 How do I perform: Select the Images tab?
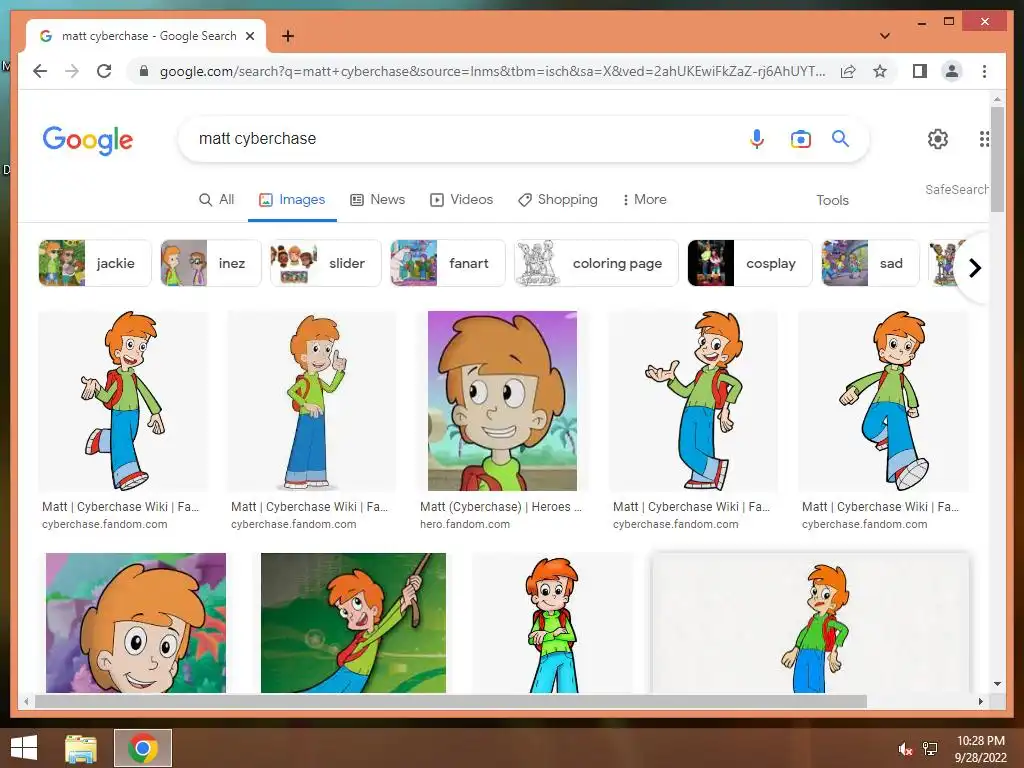[292, 200]
